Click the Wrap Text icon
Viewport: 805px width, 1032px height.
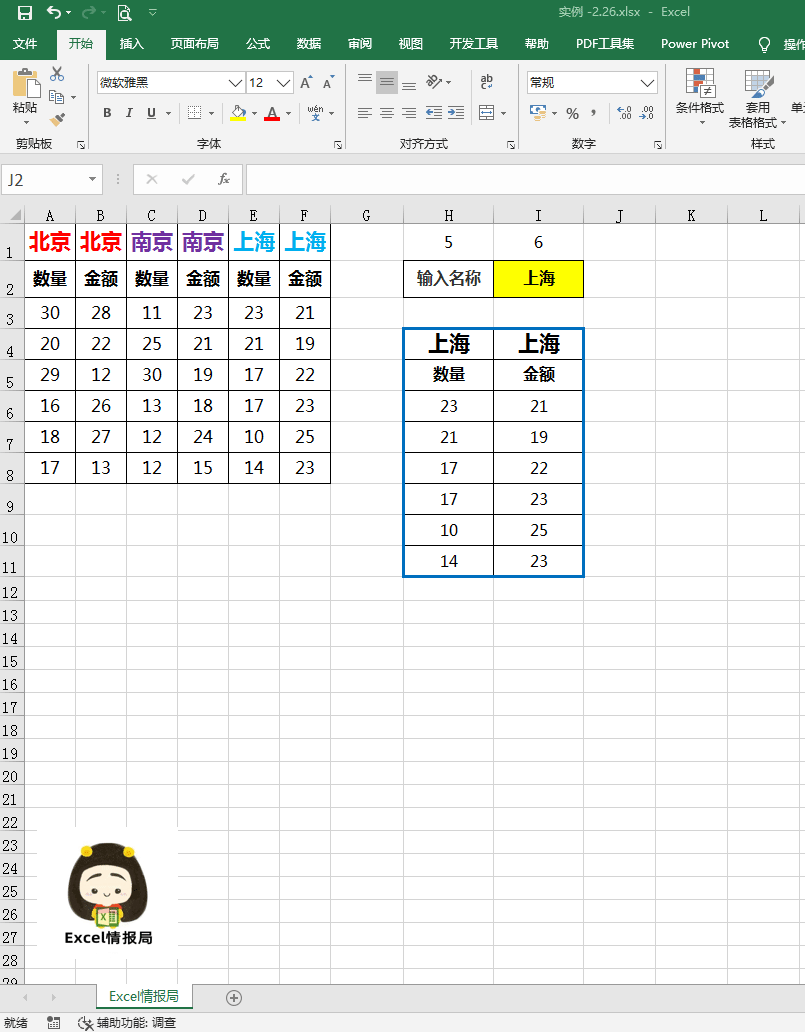(x=486, y=82)
